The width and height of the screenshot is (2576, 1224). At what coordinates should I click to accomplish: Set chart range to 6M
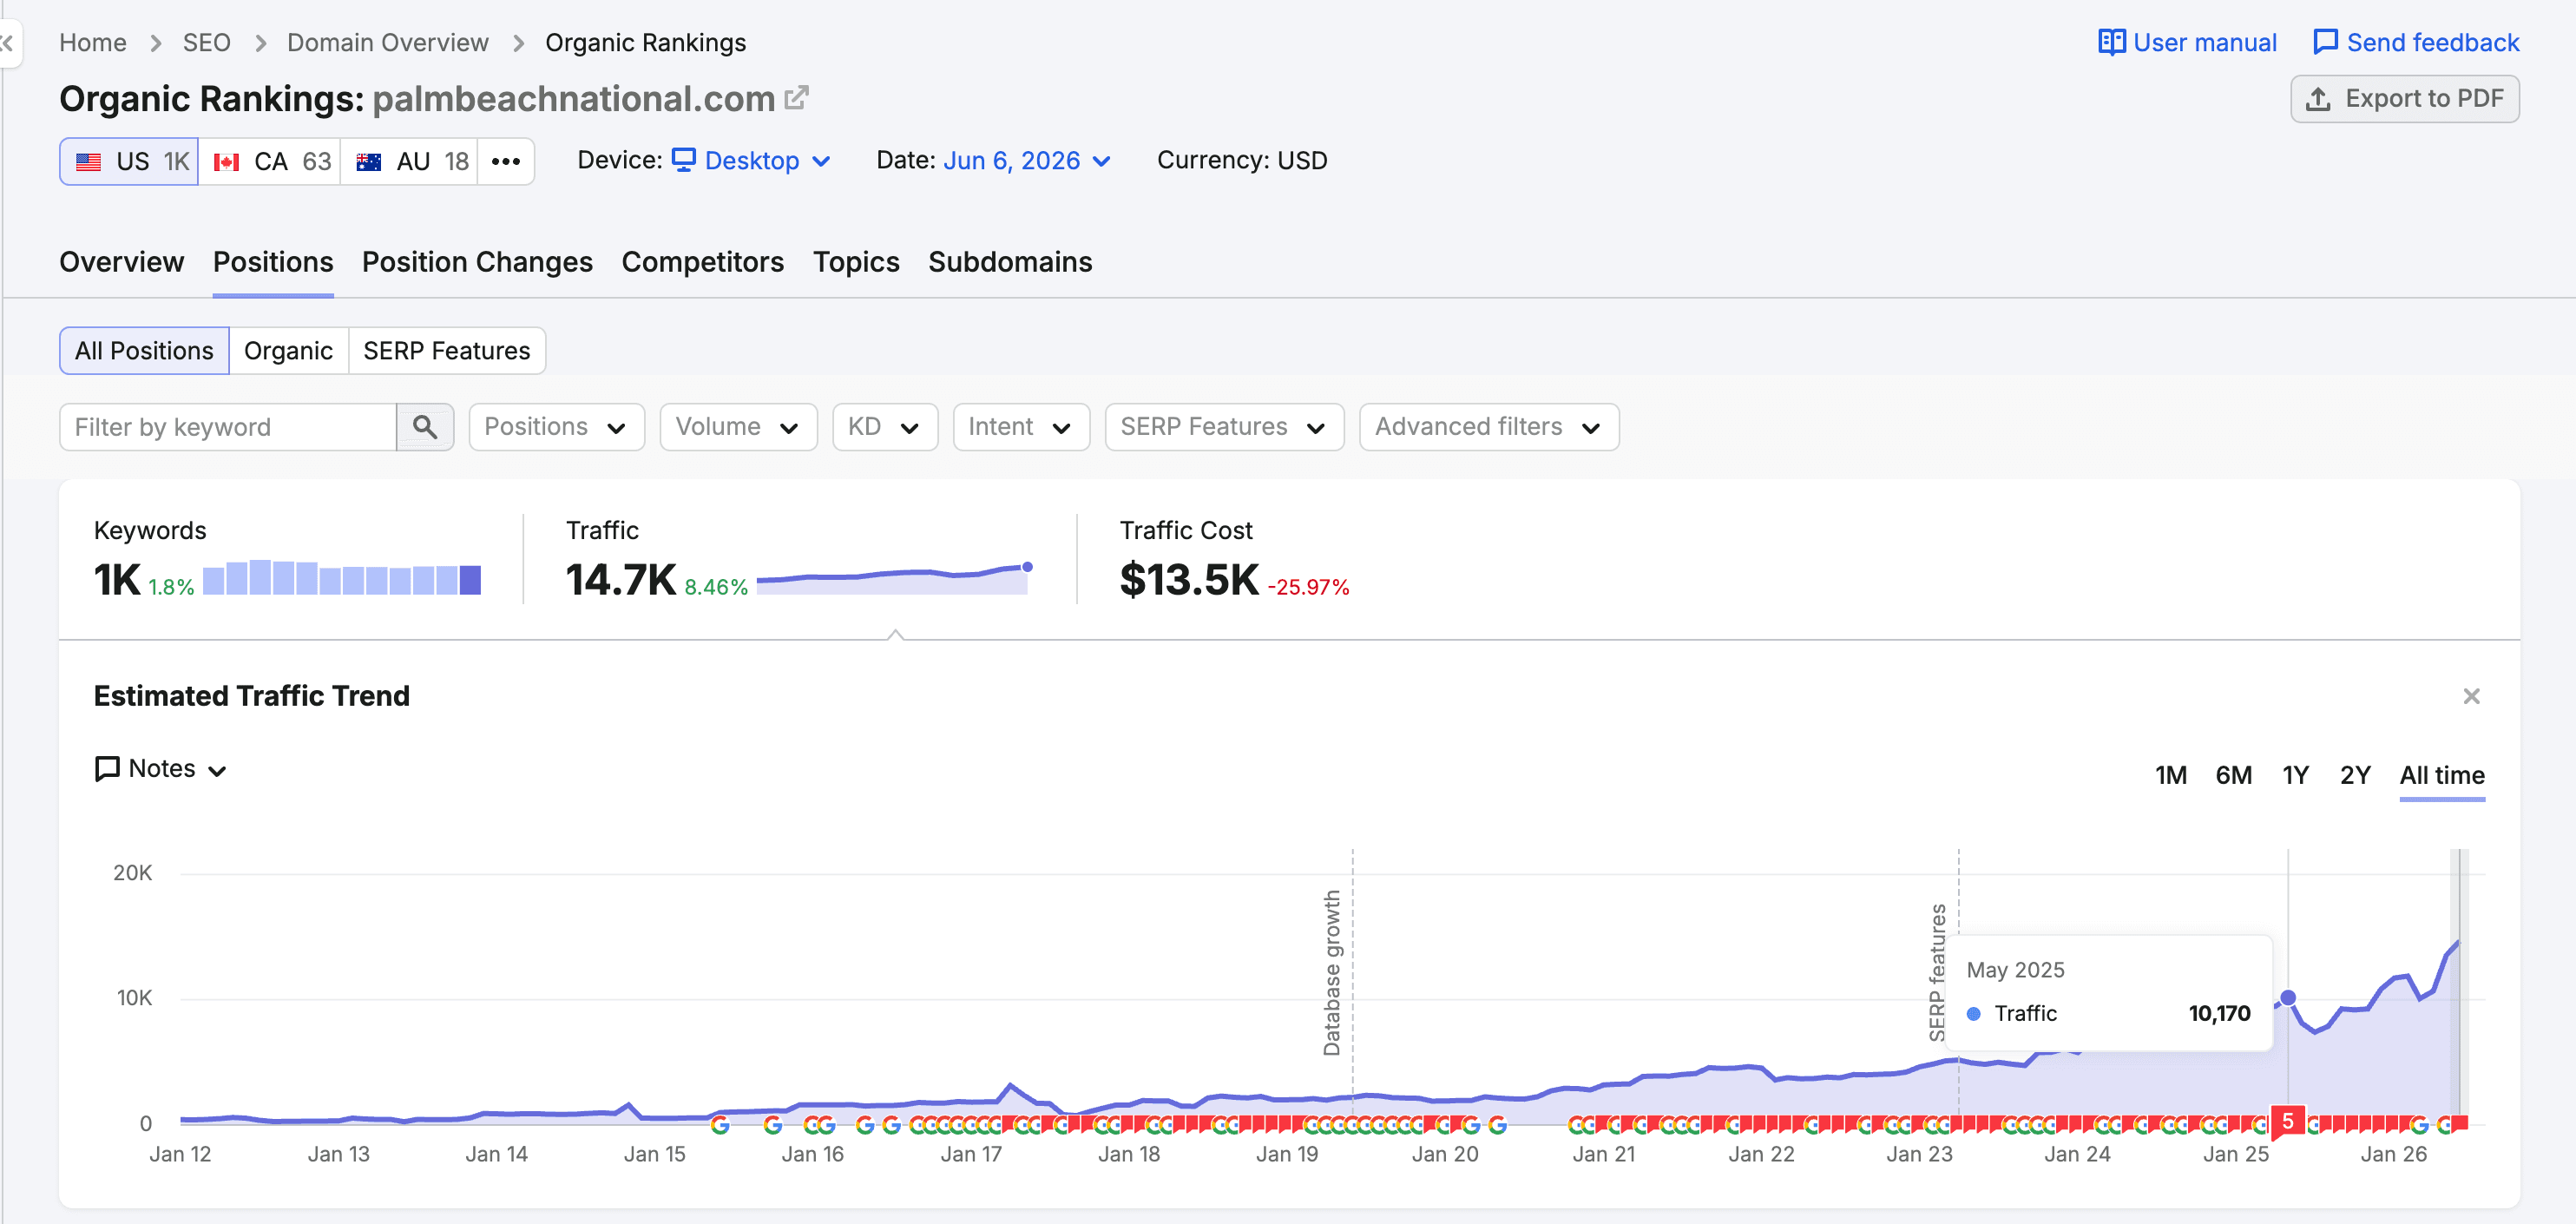pyautogui.click(x=2233, y=775)
